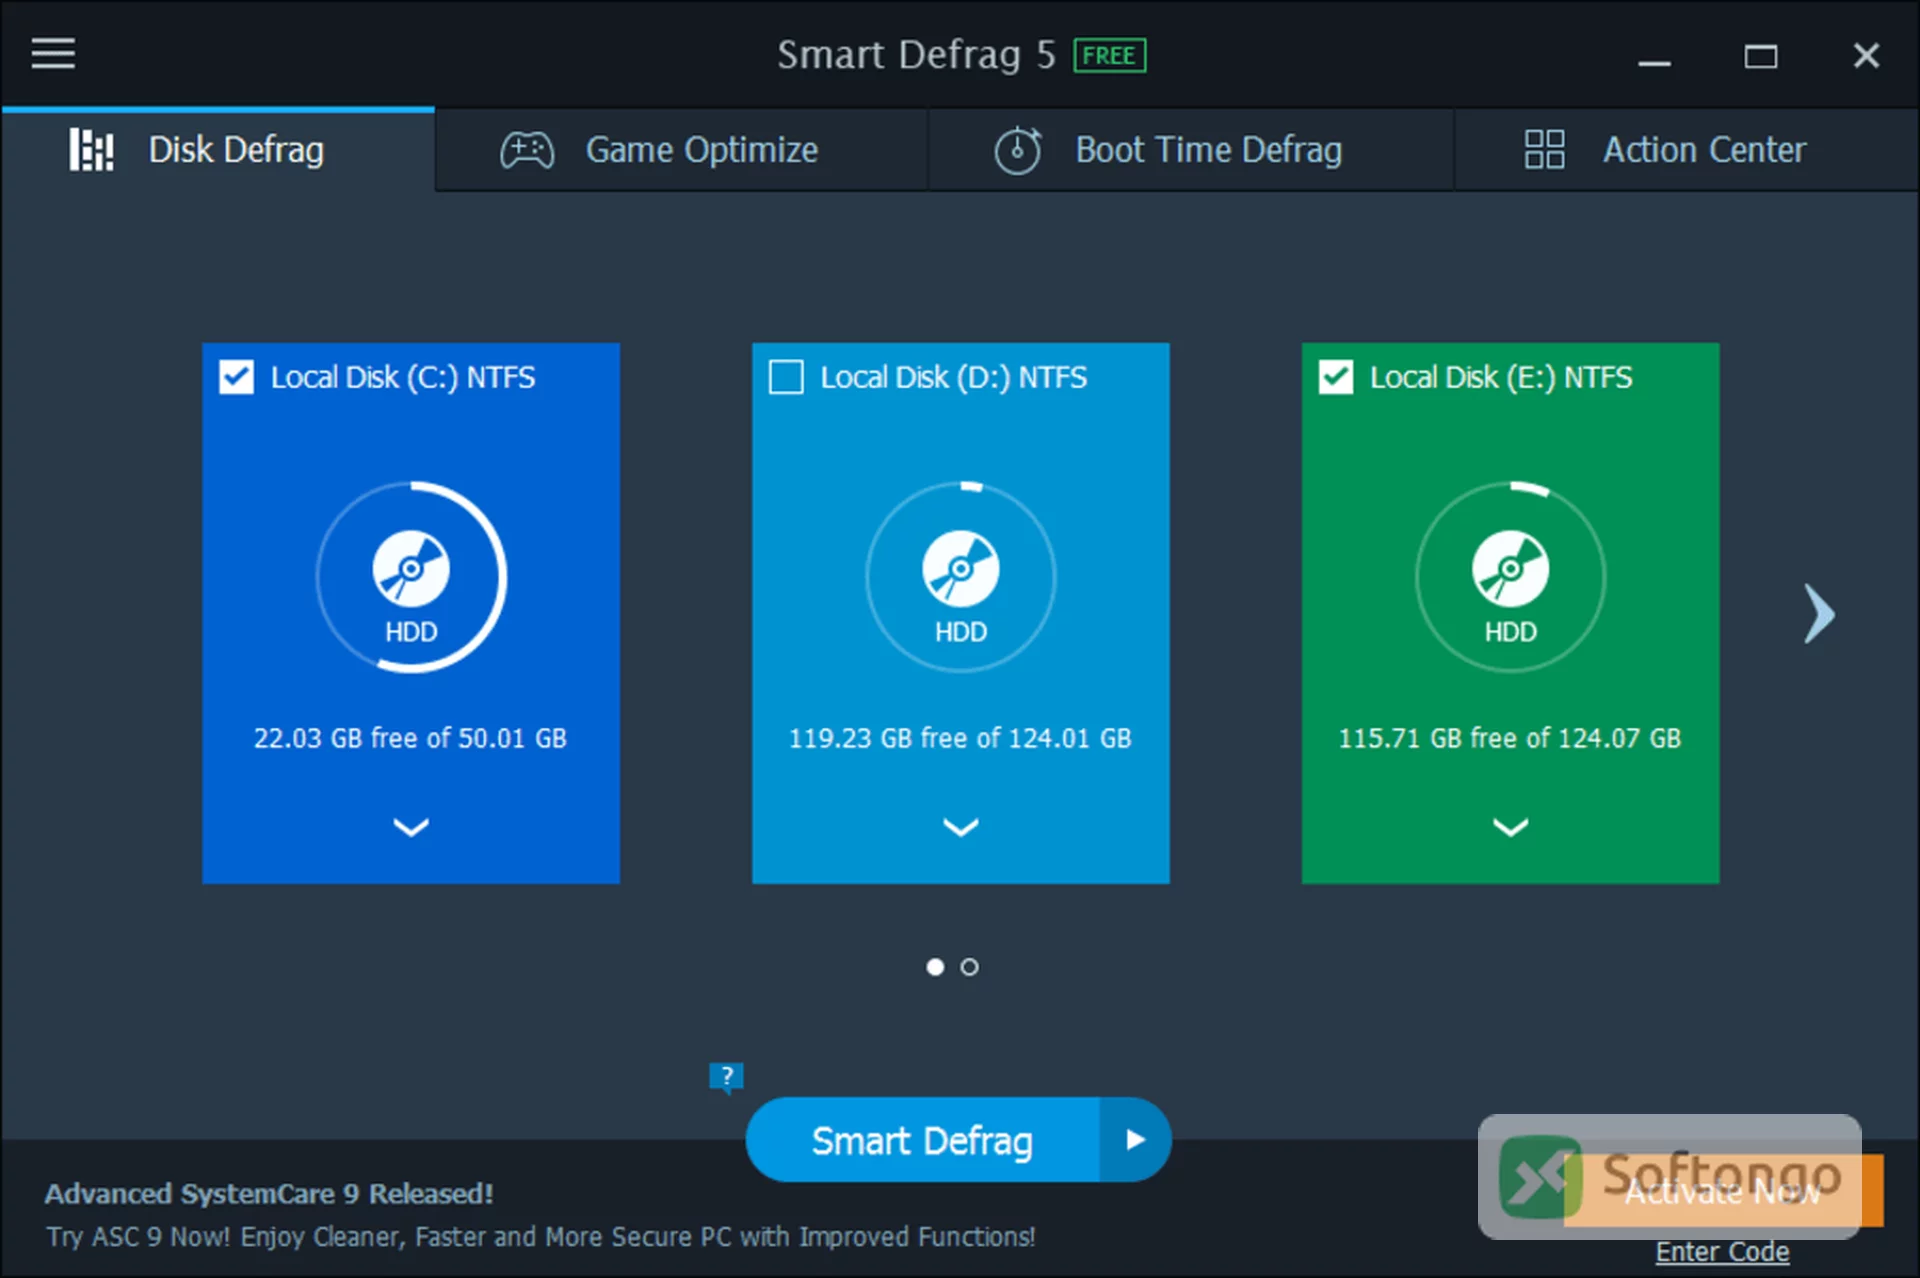Click the Game Optimize gamepad icon

point(527,151)
